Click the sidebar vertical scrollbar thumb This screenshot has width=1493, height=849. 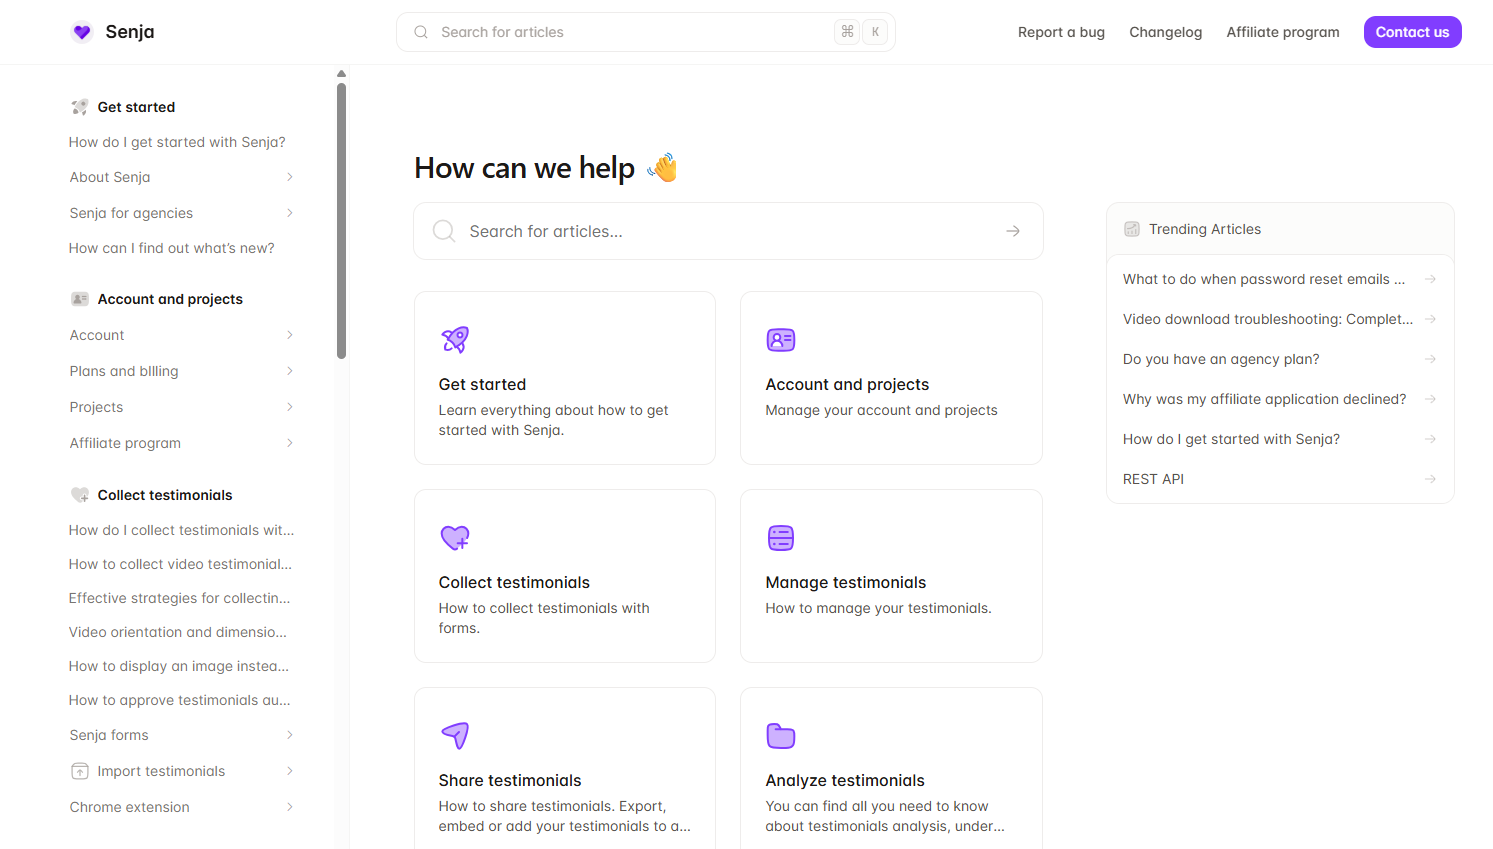click(341, 220)
